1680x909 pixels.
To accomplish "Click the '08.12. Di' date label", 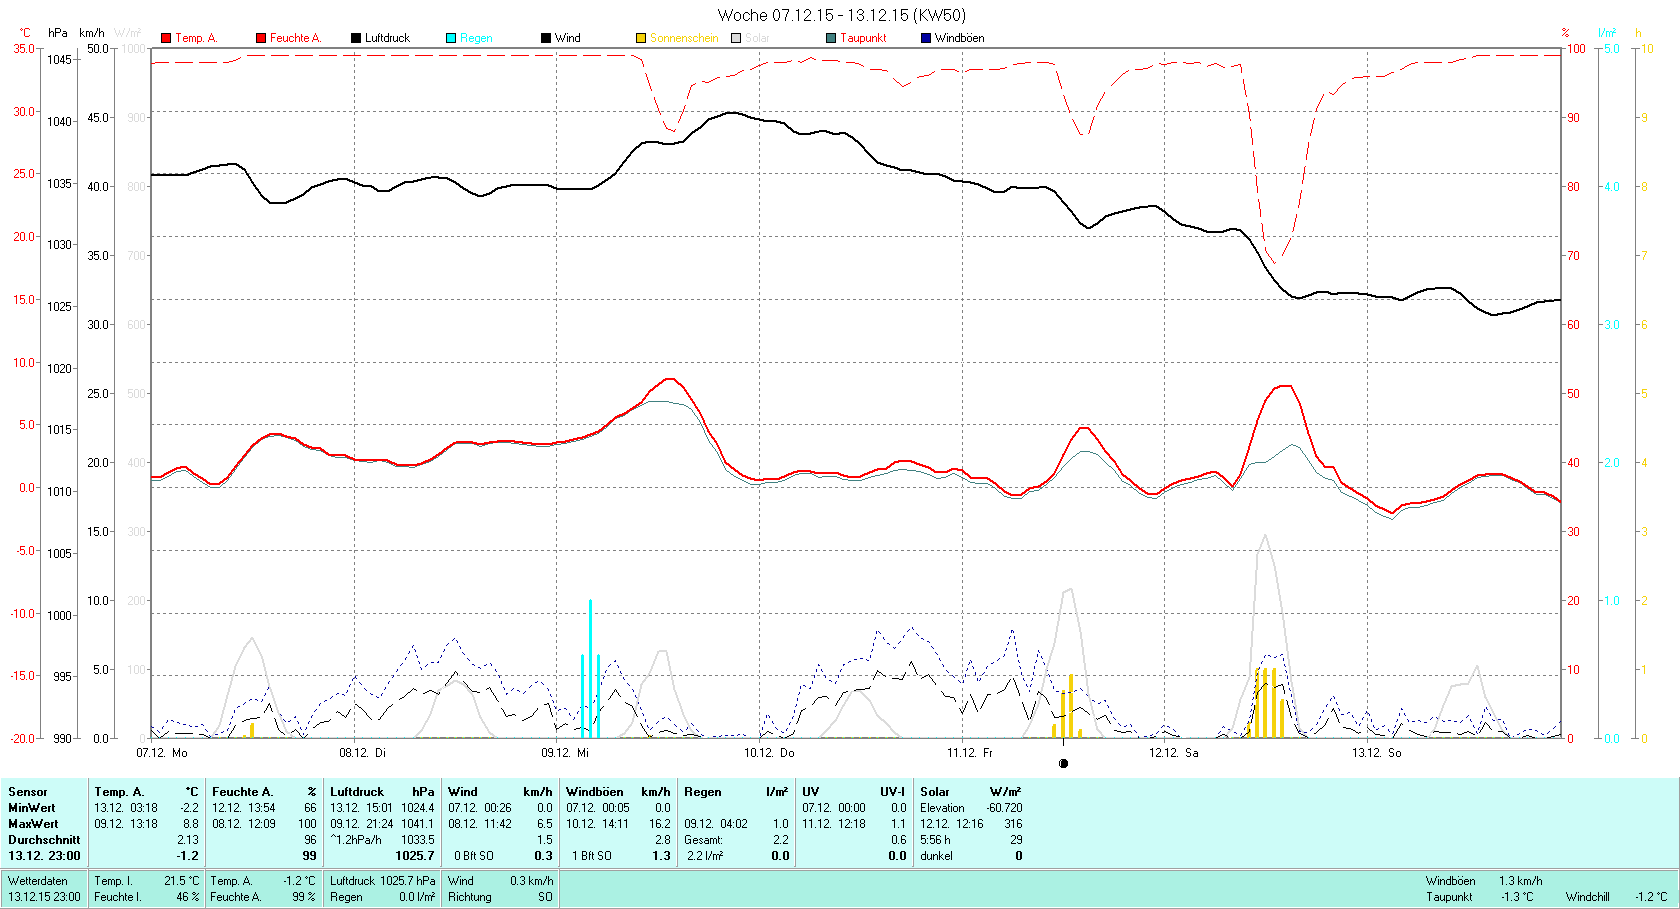I will (x=362, y=753).
